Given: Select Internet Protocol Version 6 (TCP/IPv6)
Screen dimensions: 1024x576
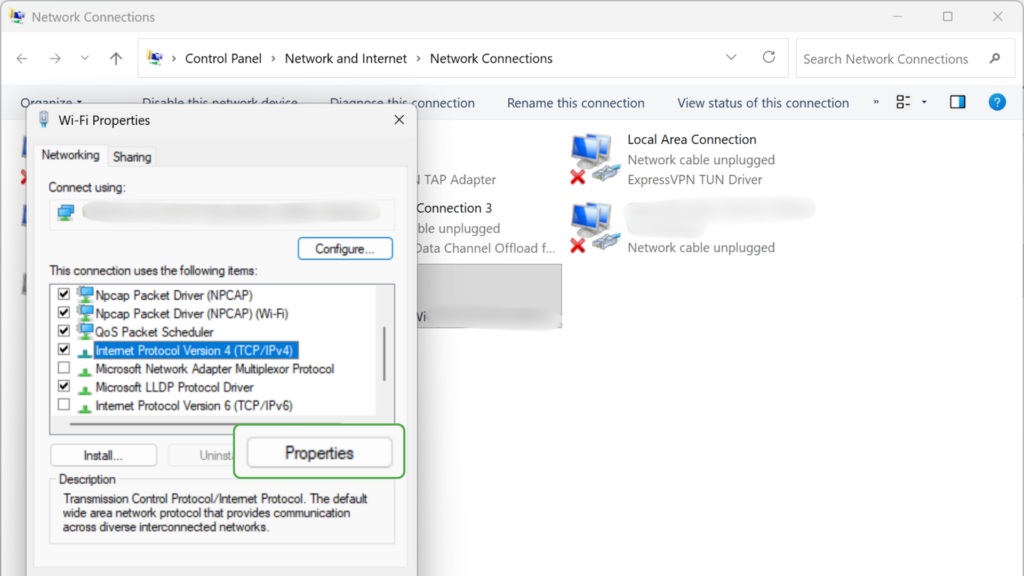Looking at the screenshot, I should click(194, 406).
